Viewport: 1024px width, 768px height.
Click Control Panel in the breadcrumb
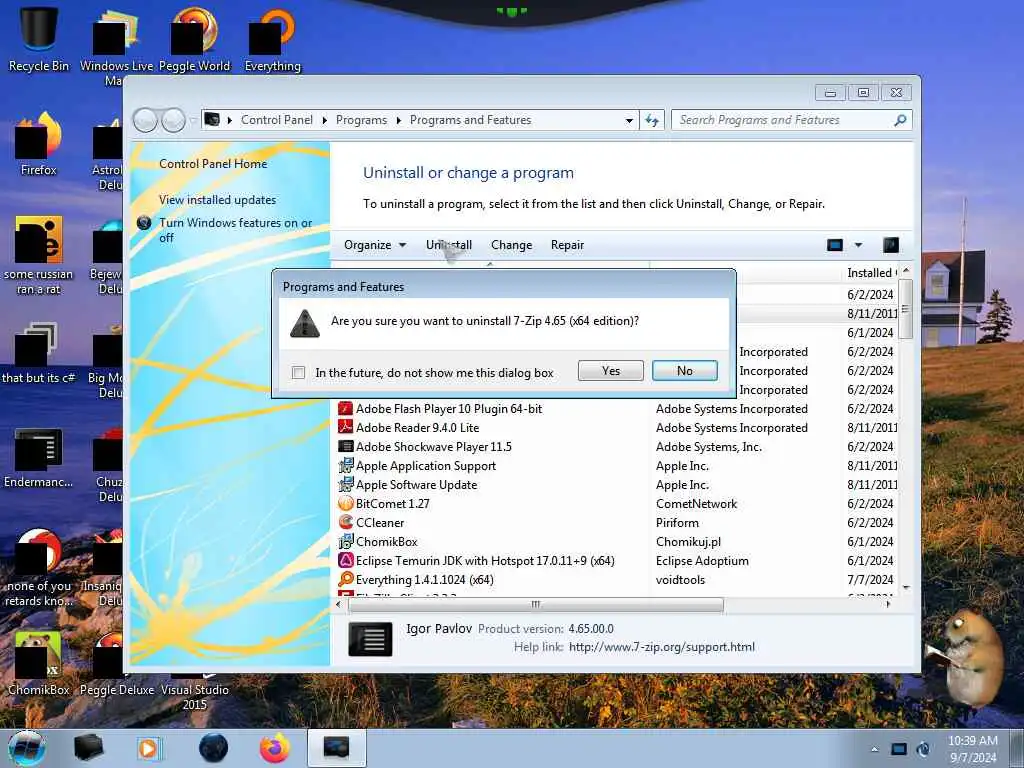coord(277,120)
